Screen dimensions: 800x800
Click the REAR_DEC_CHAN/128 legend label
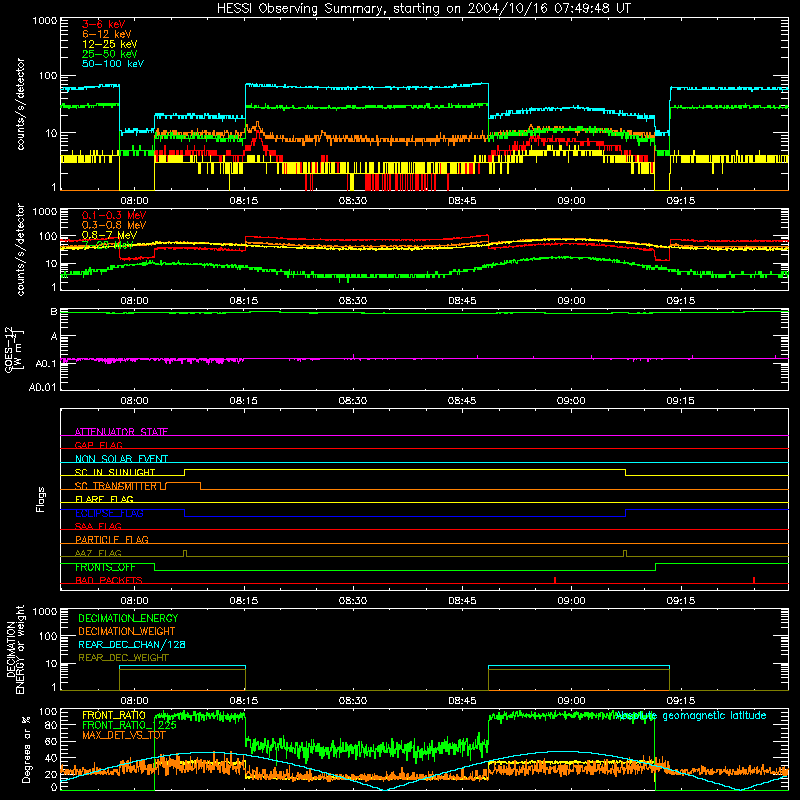(132, 644)
